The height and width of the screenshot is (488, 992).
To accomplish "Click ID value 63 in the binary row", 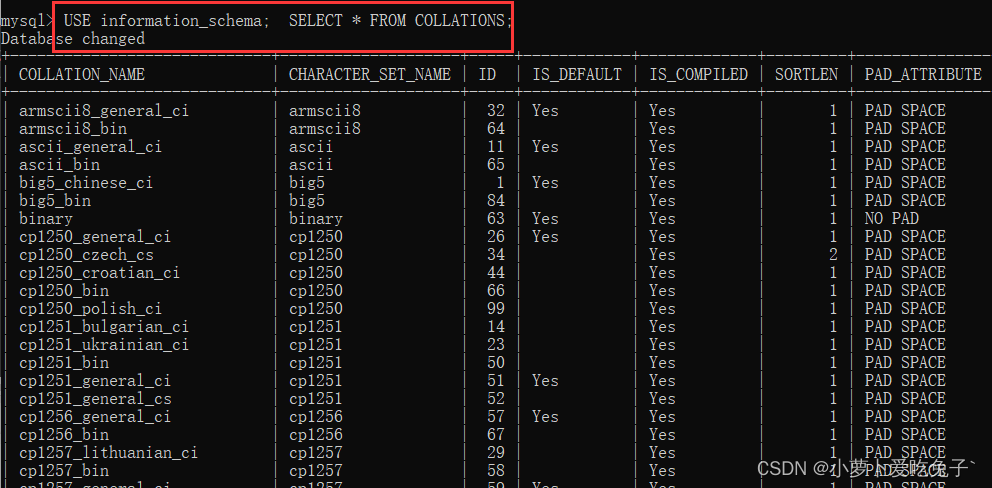I will click(496, 219).
